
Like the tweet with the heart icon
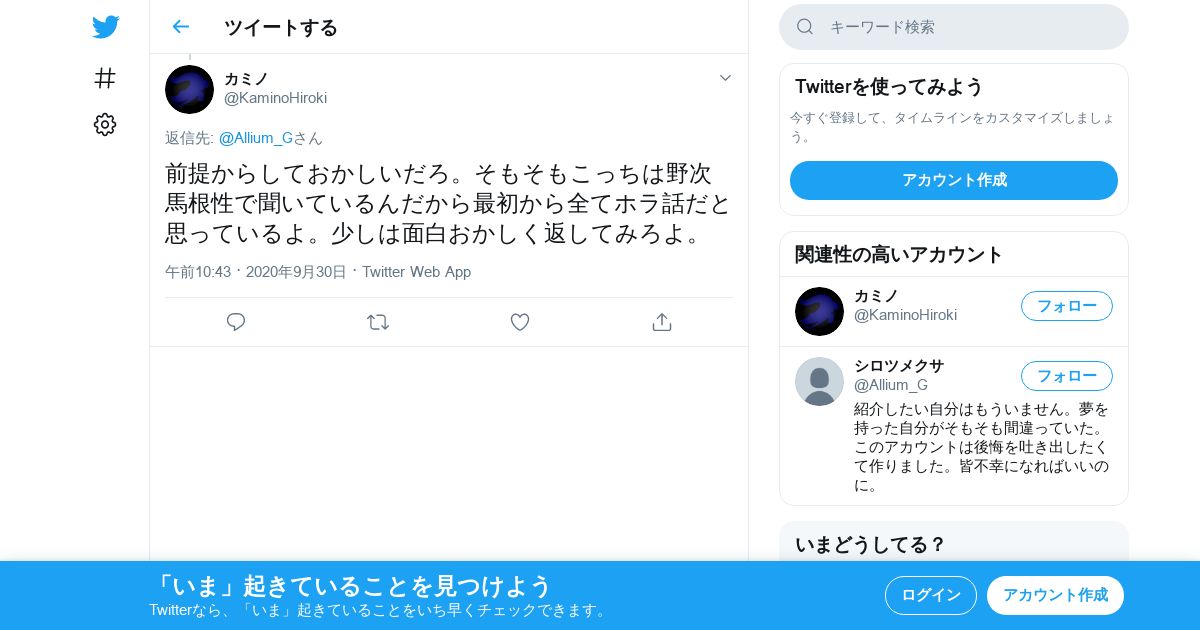coord(520,322)
